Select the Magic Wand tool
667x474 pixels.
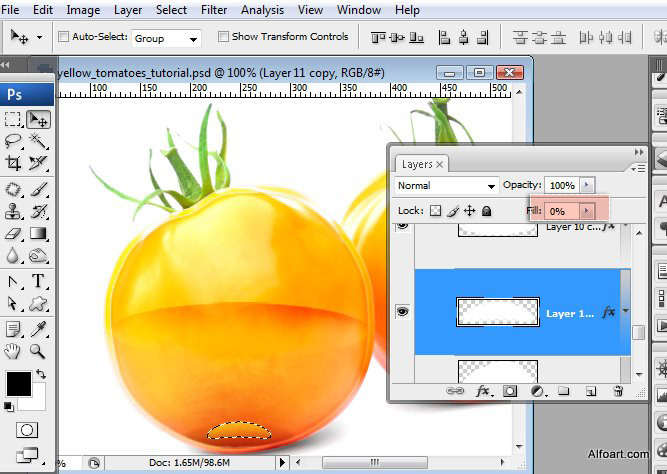38,141
